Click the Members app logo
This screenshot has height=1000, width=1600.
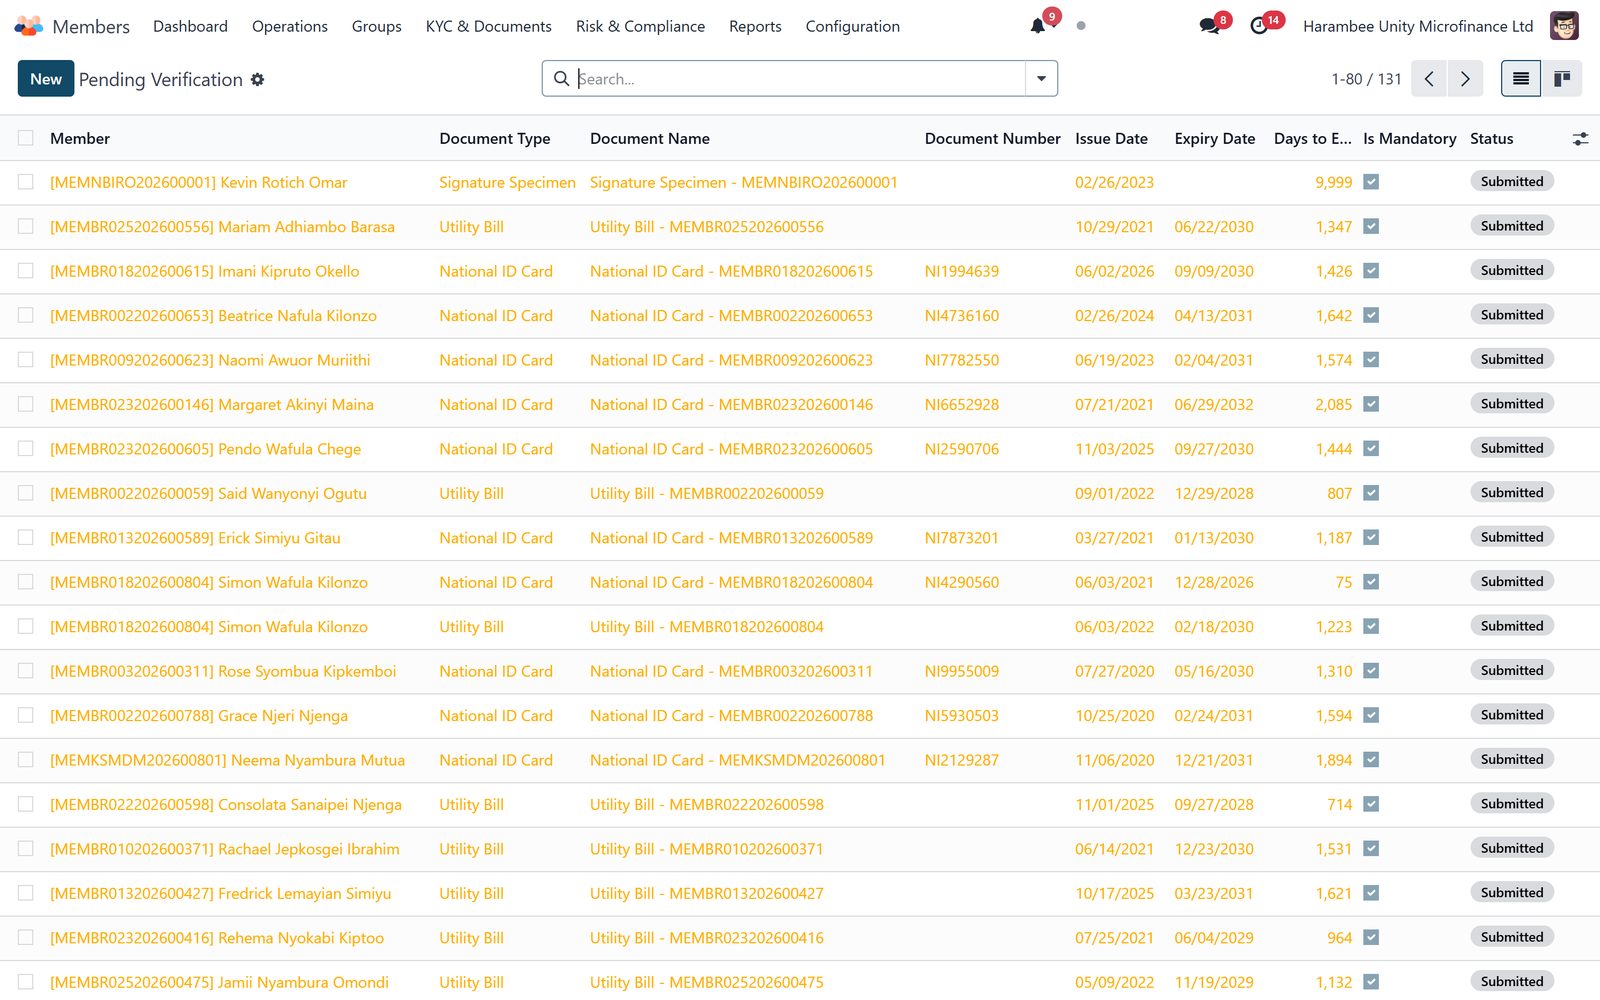click(x=29, y=26)
